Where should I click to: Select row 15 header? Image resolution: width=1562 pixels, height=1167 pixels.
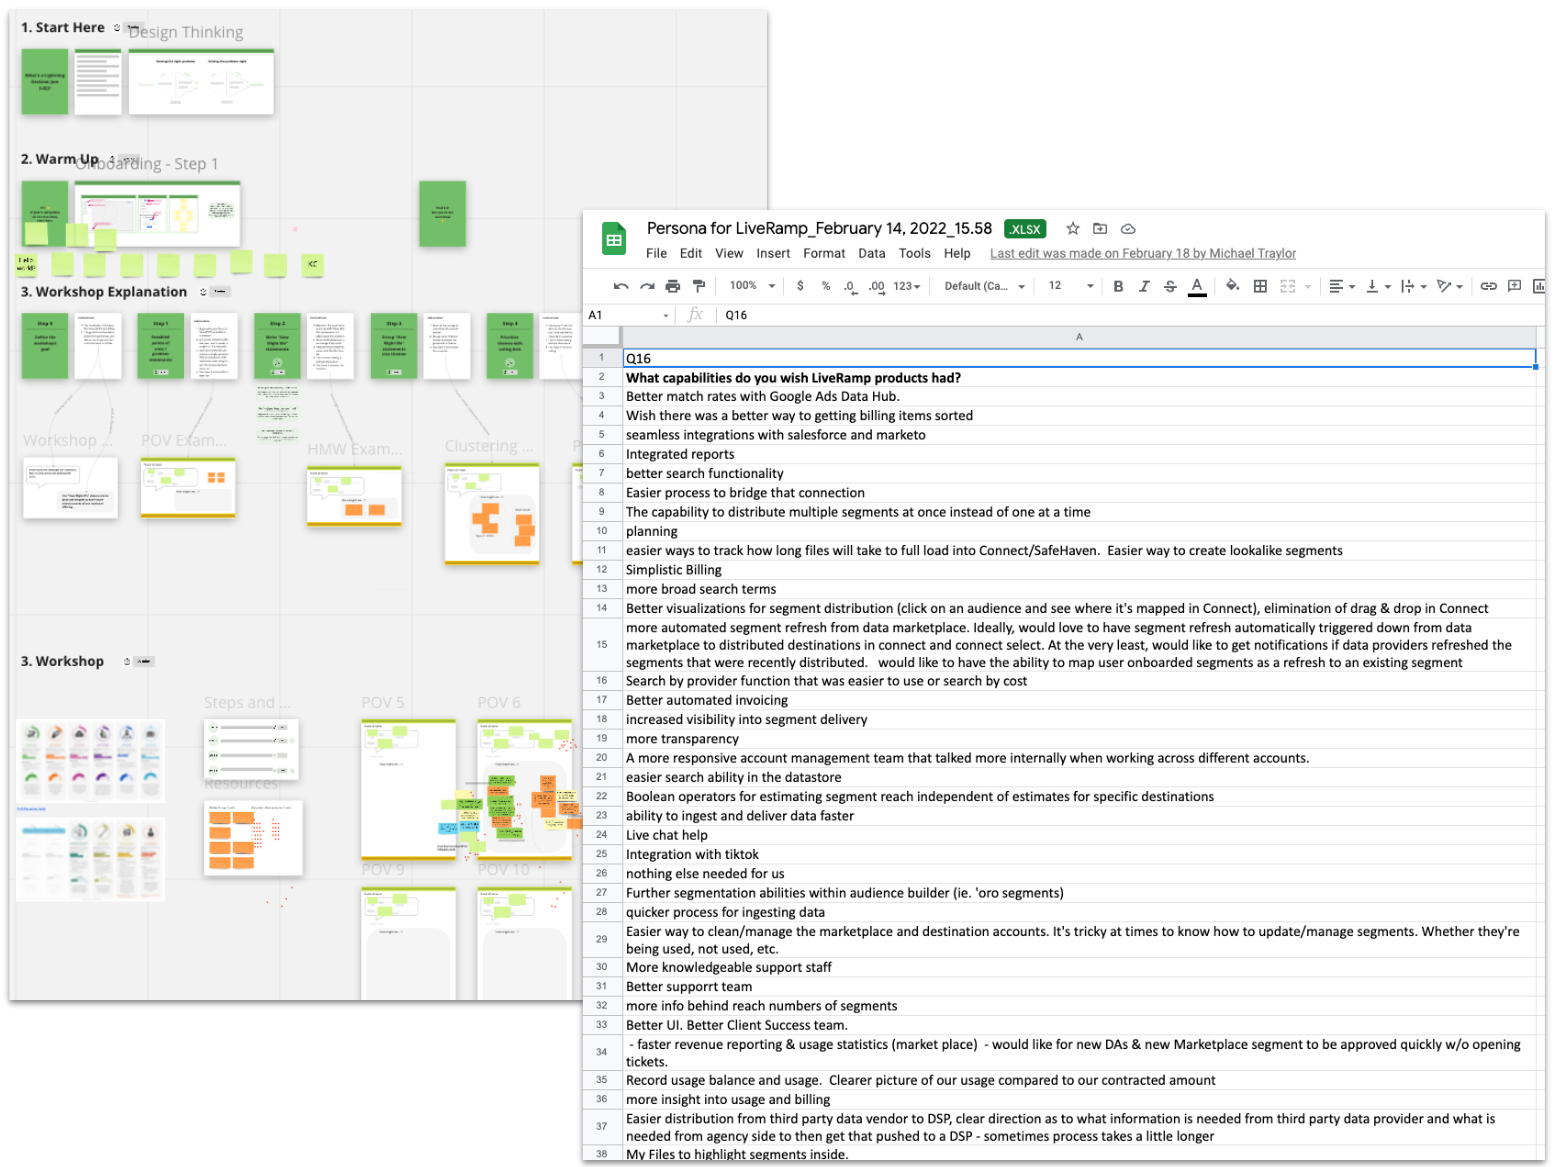[602, 645]
